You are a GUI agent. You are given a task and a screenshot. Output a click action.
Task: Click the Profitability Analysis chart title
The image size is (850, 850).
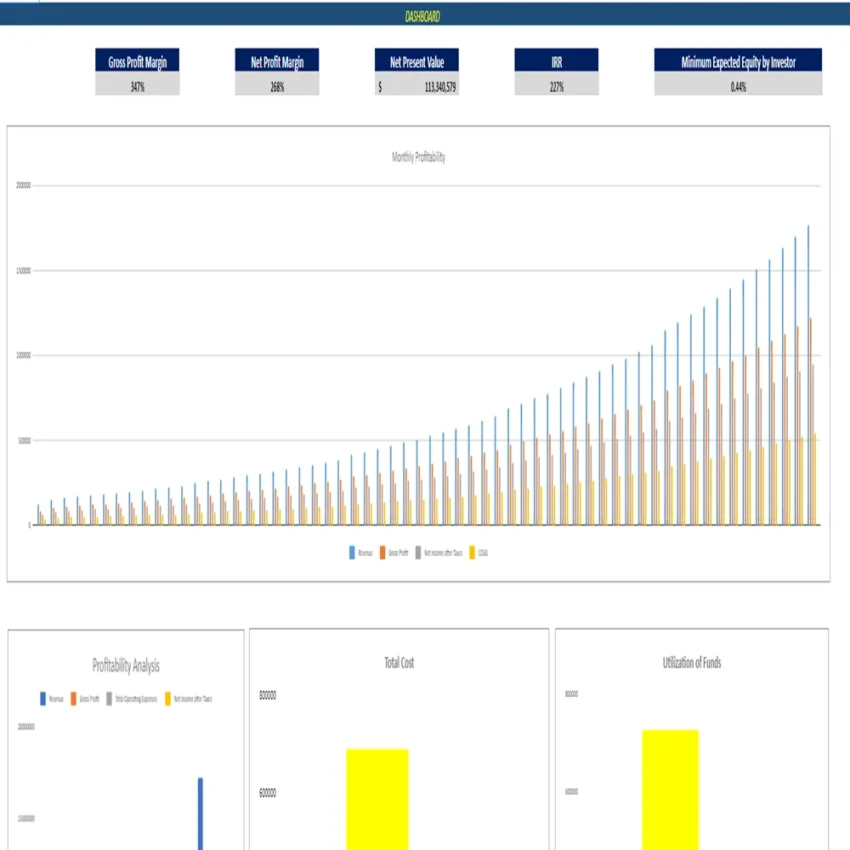click(x=125, y=666)
